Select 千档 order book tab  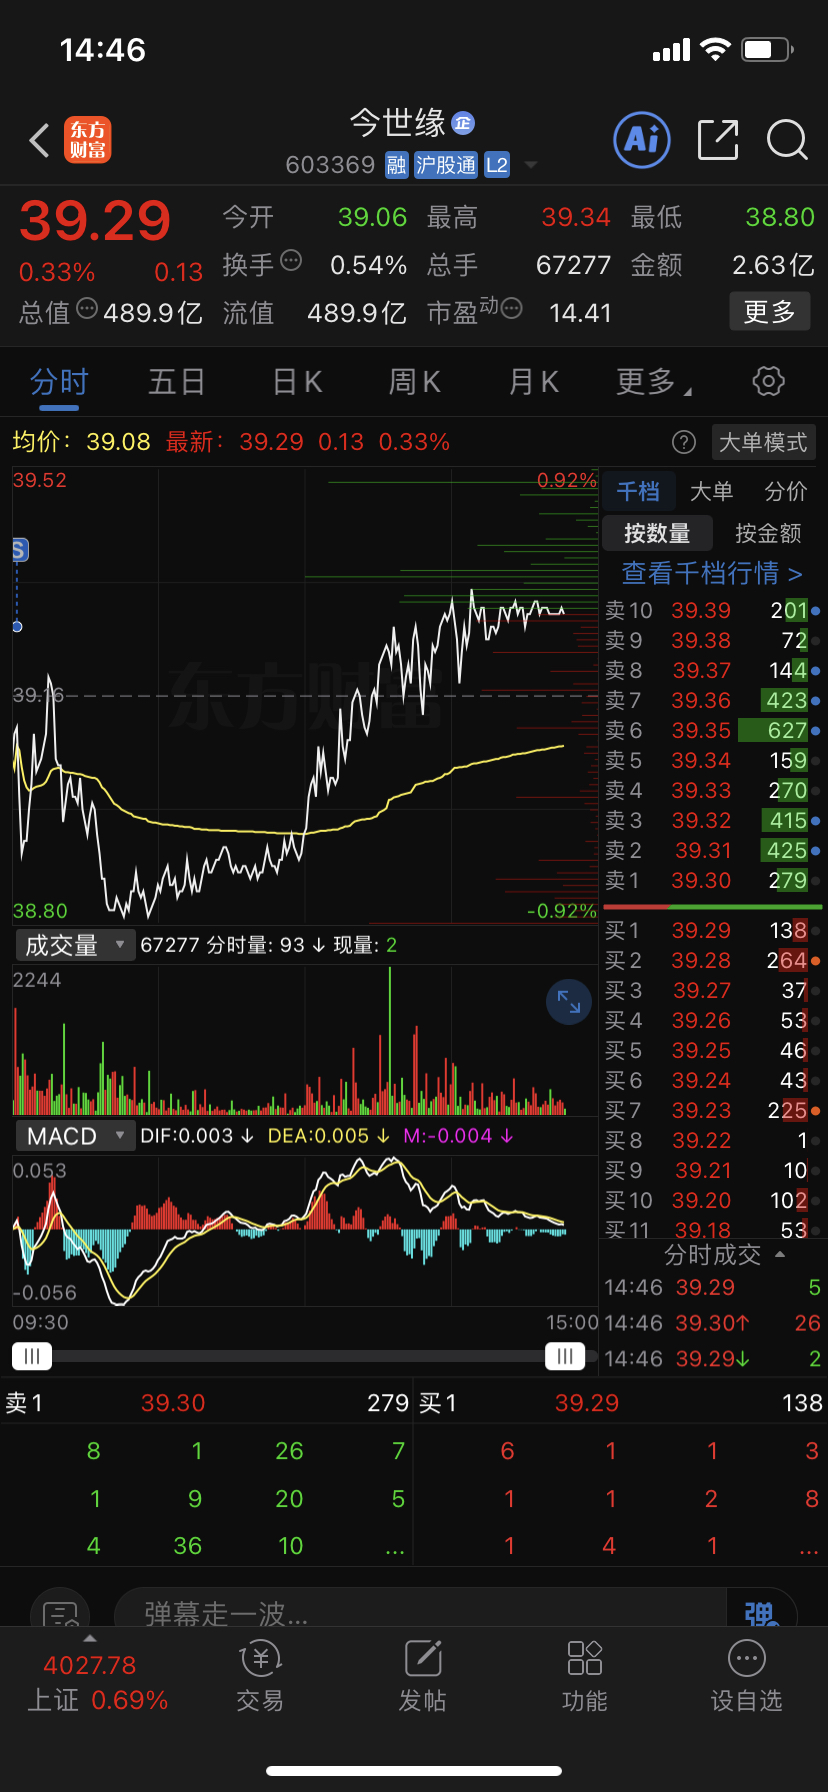638,491
